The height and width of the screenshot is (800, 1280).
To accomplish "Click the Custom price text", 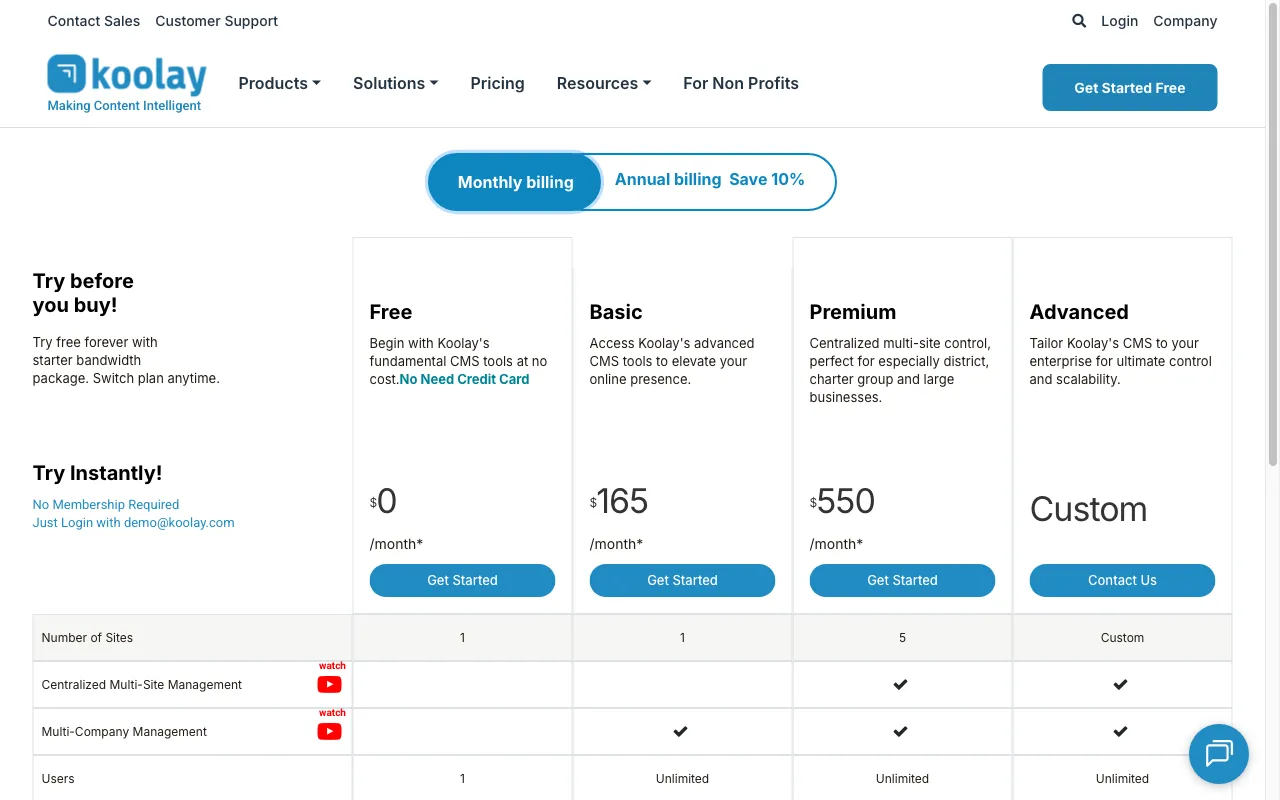I will (1088, 509).
